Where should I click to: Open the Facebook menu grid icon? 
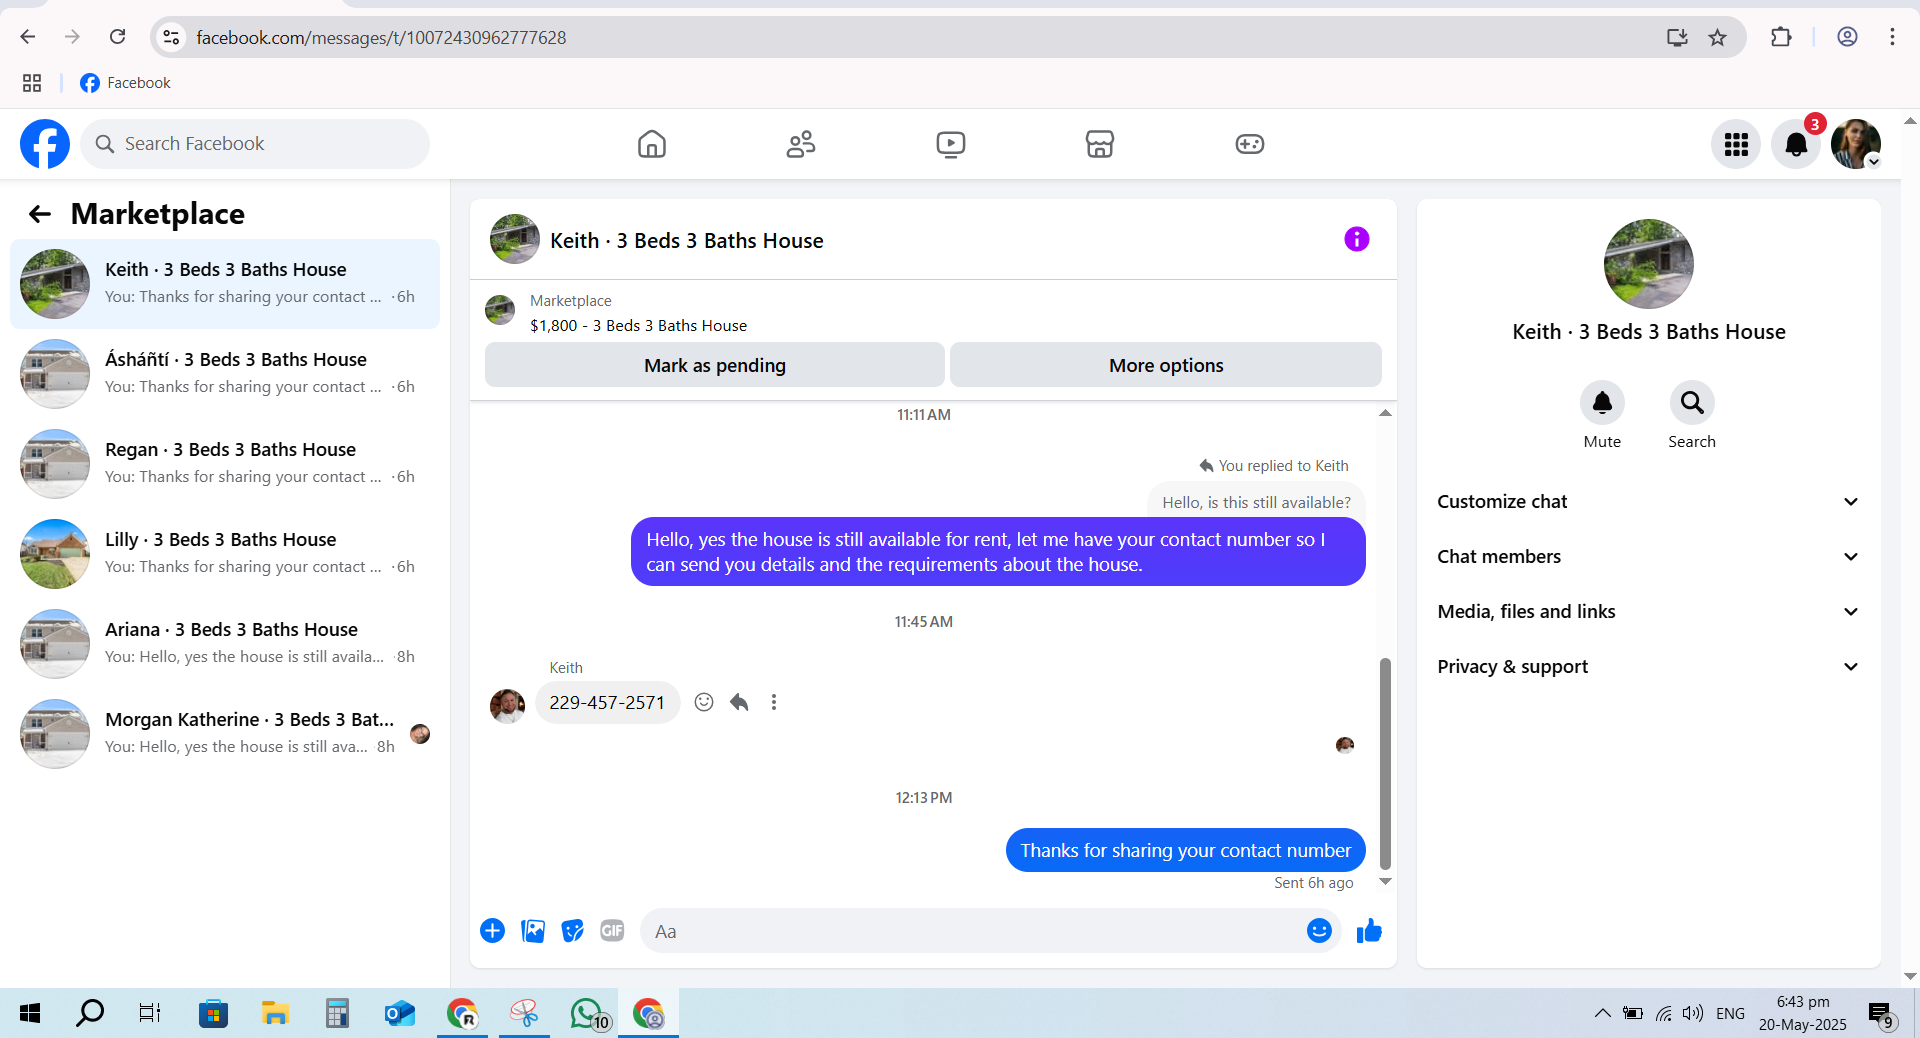(1736, 144)
